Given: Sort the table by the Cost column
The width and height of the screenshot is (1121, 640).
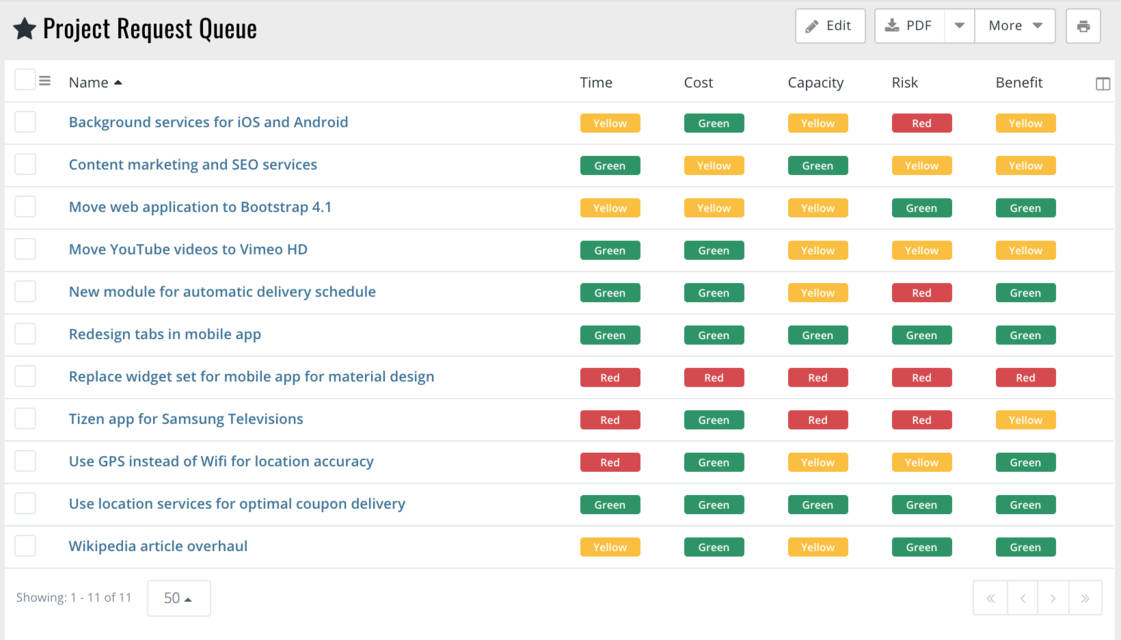Looking at the screenshot, I should pyautogui.click(x=697, y=82).
